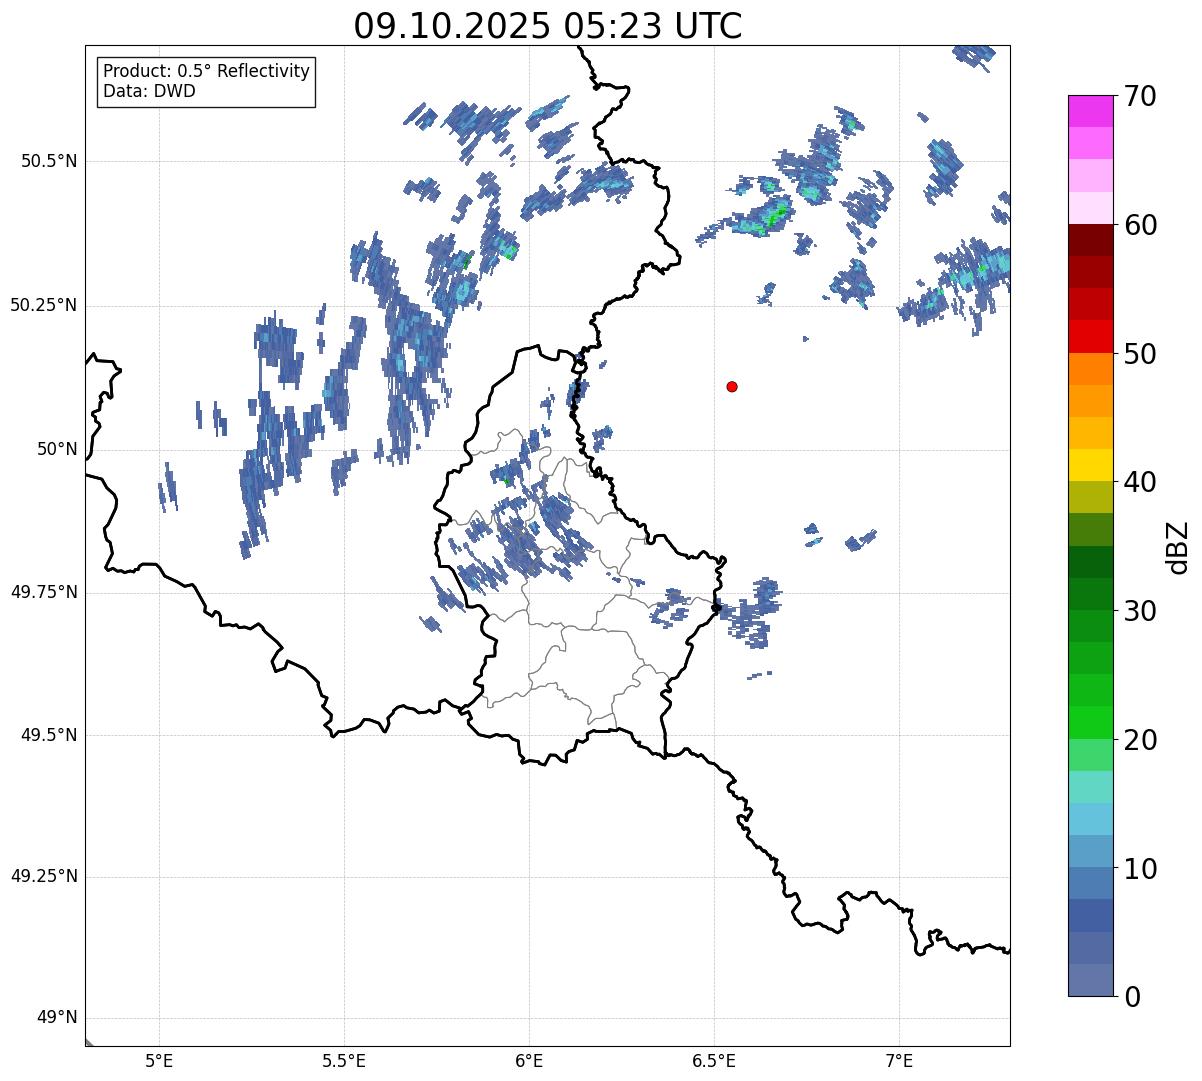Click the latitude label 50°N
Image resolution: width=1202 pixels, height=1081 pixels.
click(x=57, y=450)
